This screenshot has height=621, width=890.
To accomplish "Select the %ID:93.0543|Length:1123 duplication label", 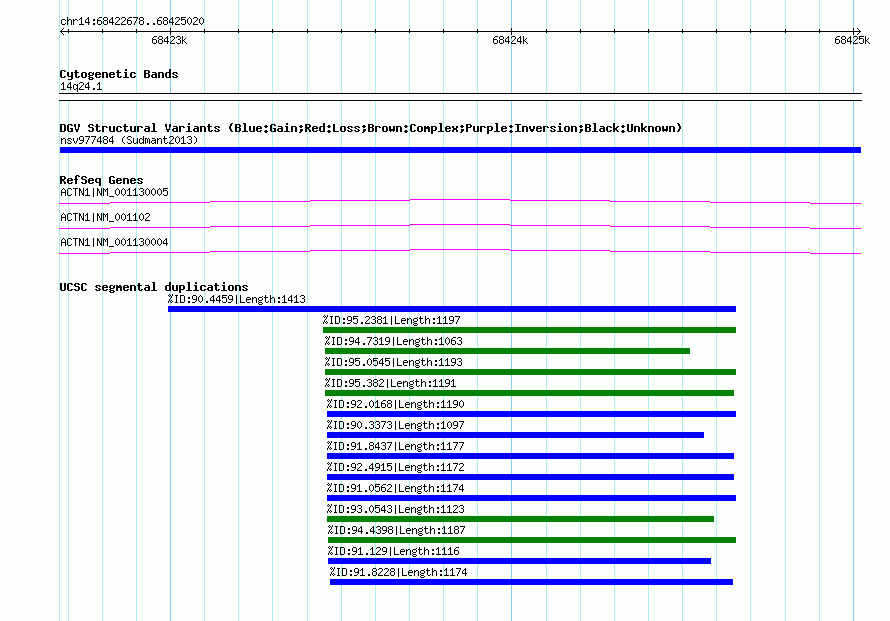I will [396, 509].
